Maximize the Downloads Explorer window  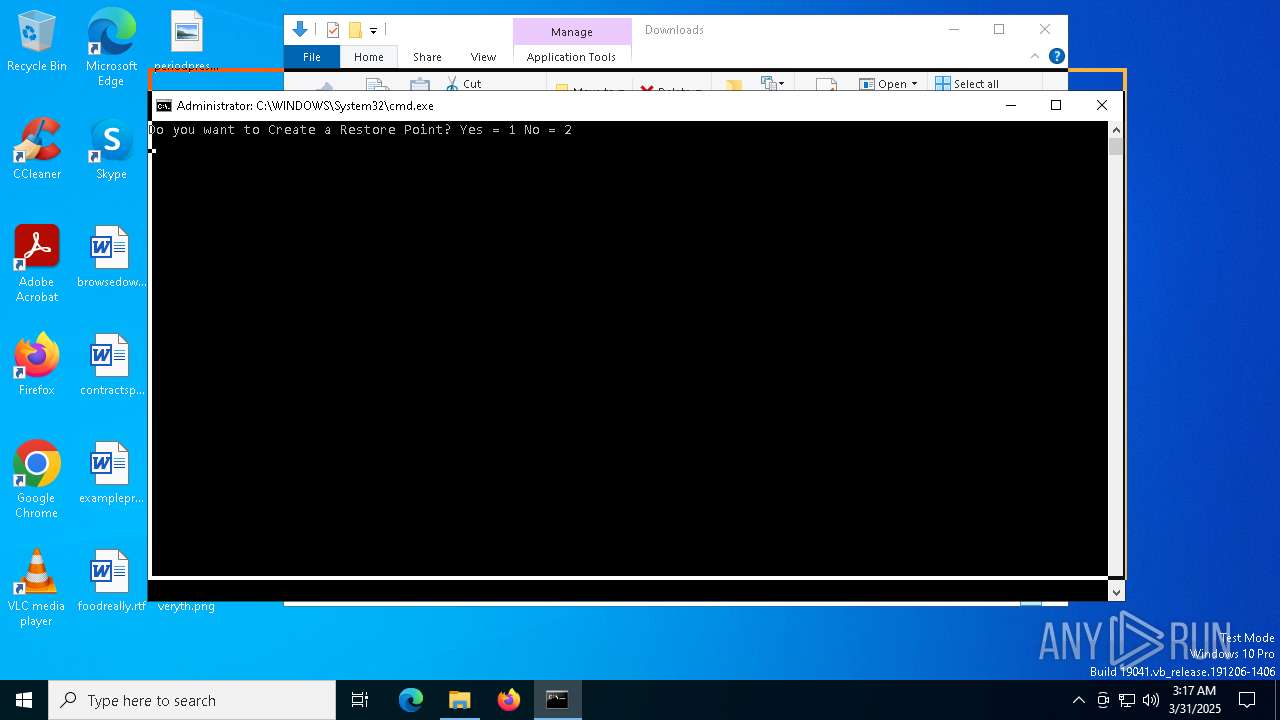(x=999, y=30)
